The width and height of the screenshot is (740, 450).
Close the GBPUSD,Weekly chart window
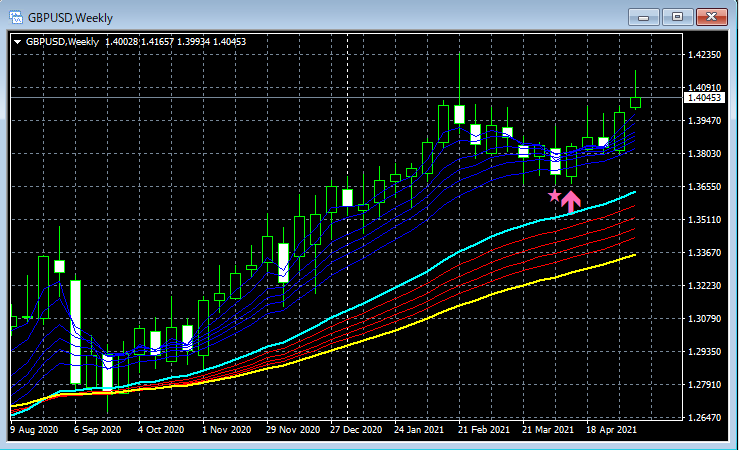click(712, 17)
